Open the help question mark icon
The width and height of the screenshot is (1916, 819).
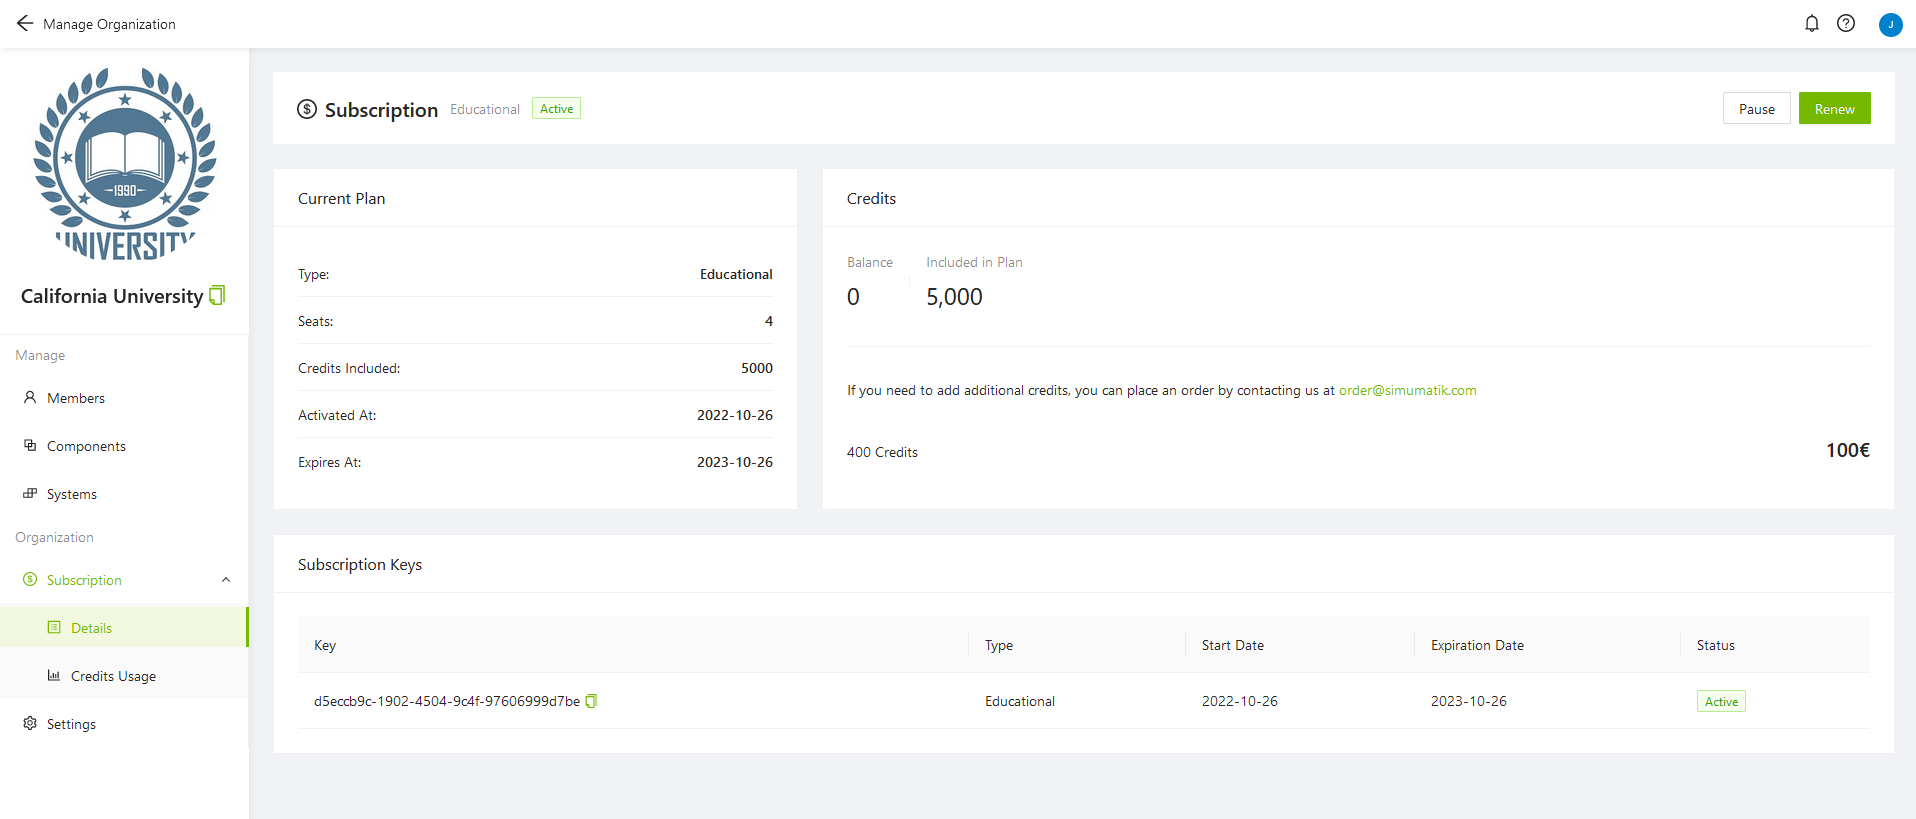click(1846, 23)
